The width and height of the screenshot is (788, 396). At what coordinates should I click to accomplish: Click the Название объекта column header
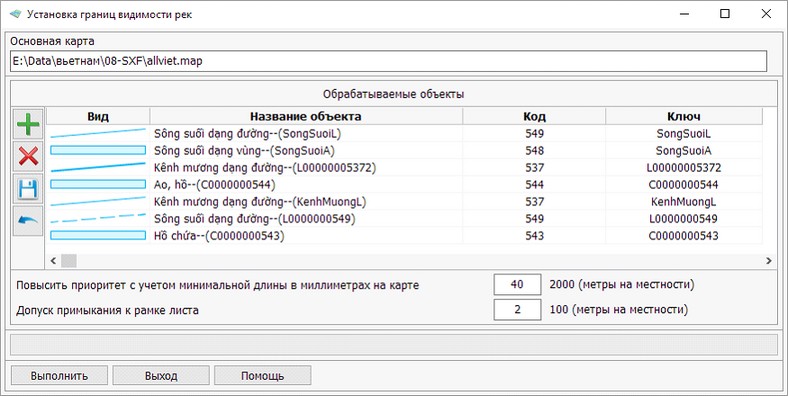click(x=306, y=117)
